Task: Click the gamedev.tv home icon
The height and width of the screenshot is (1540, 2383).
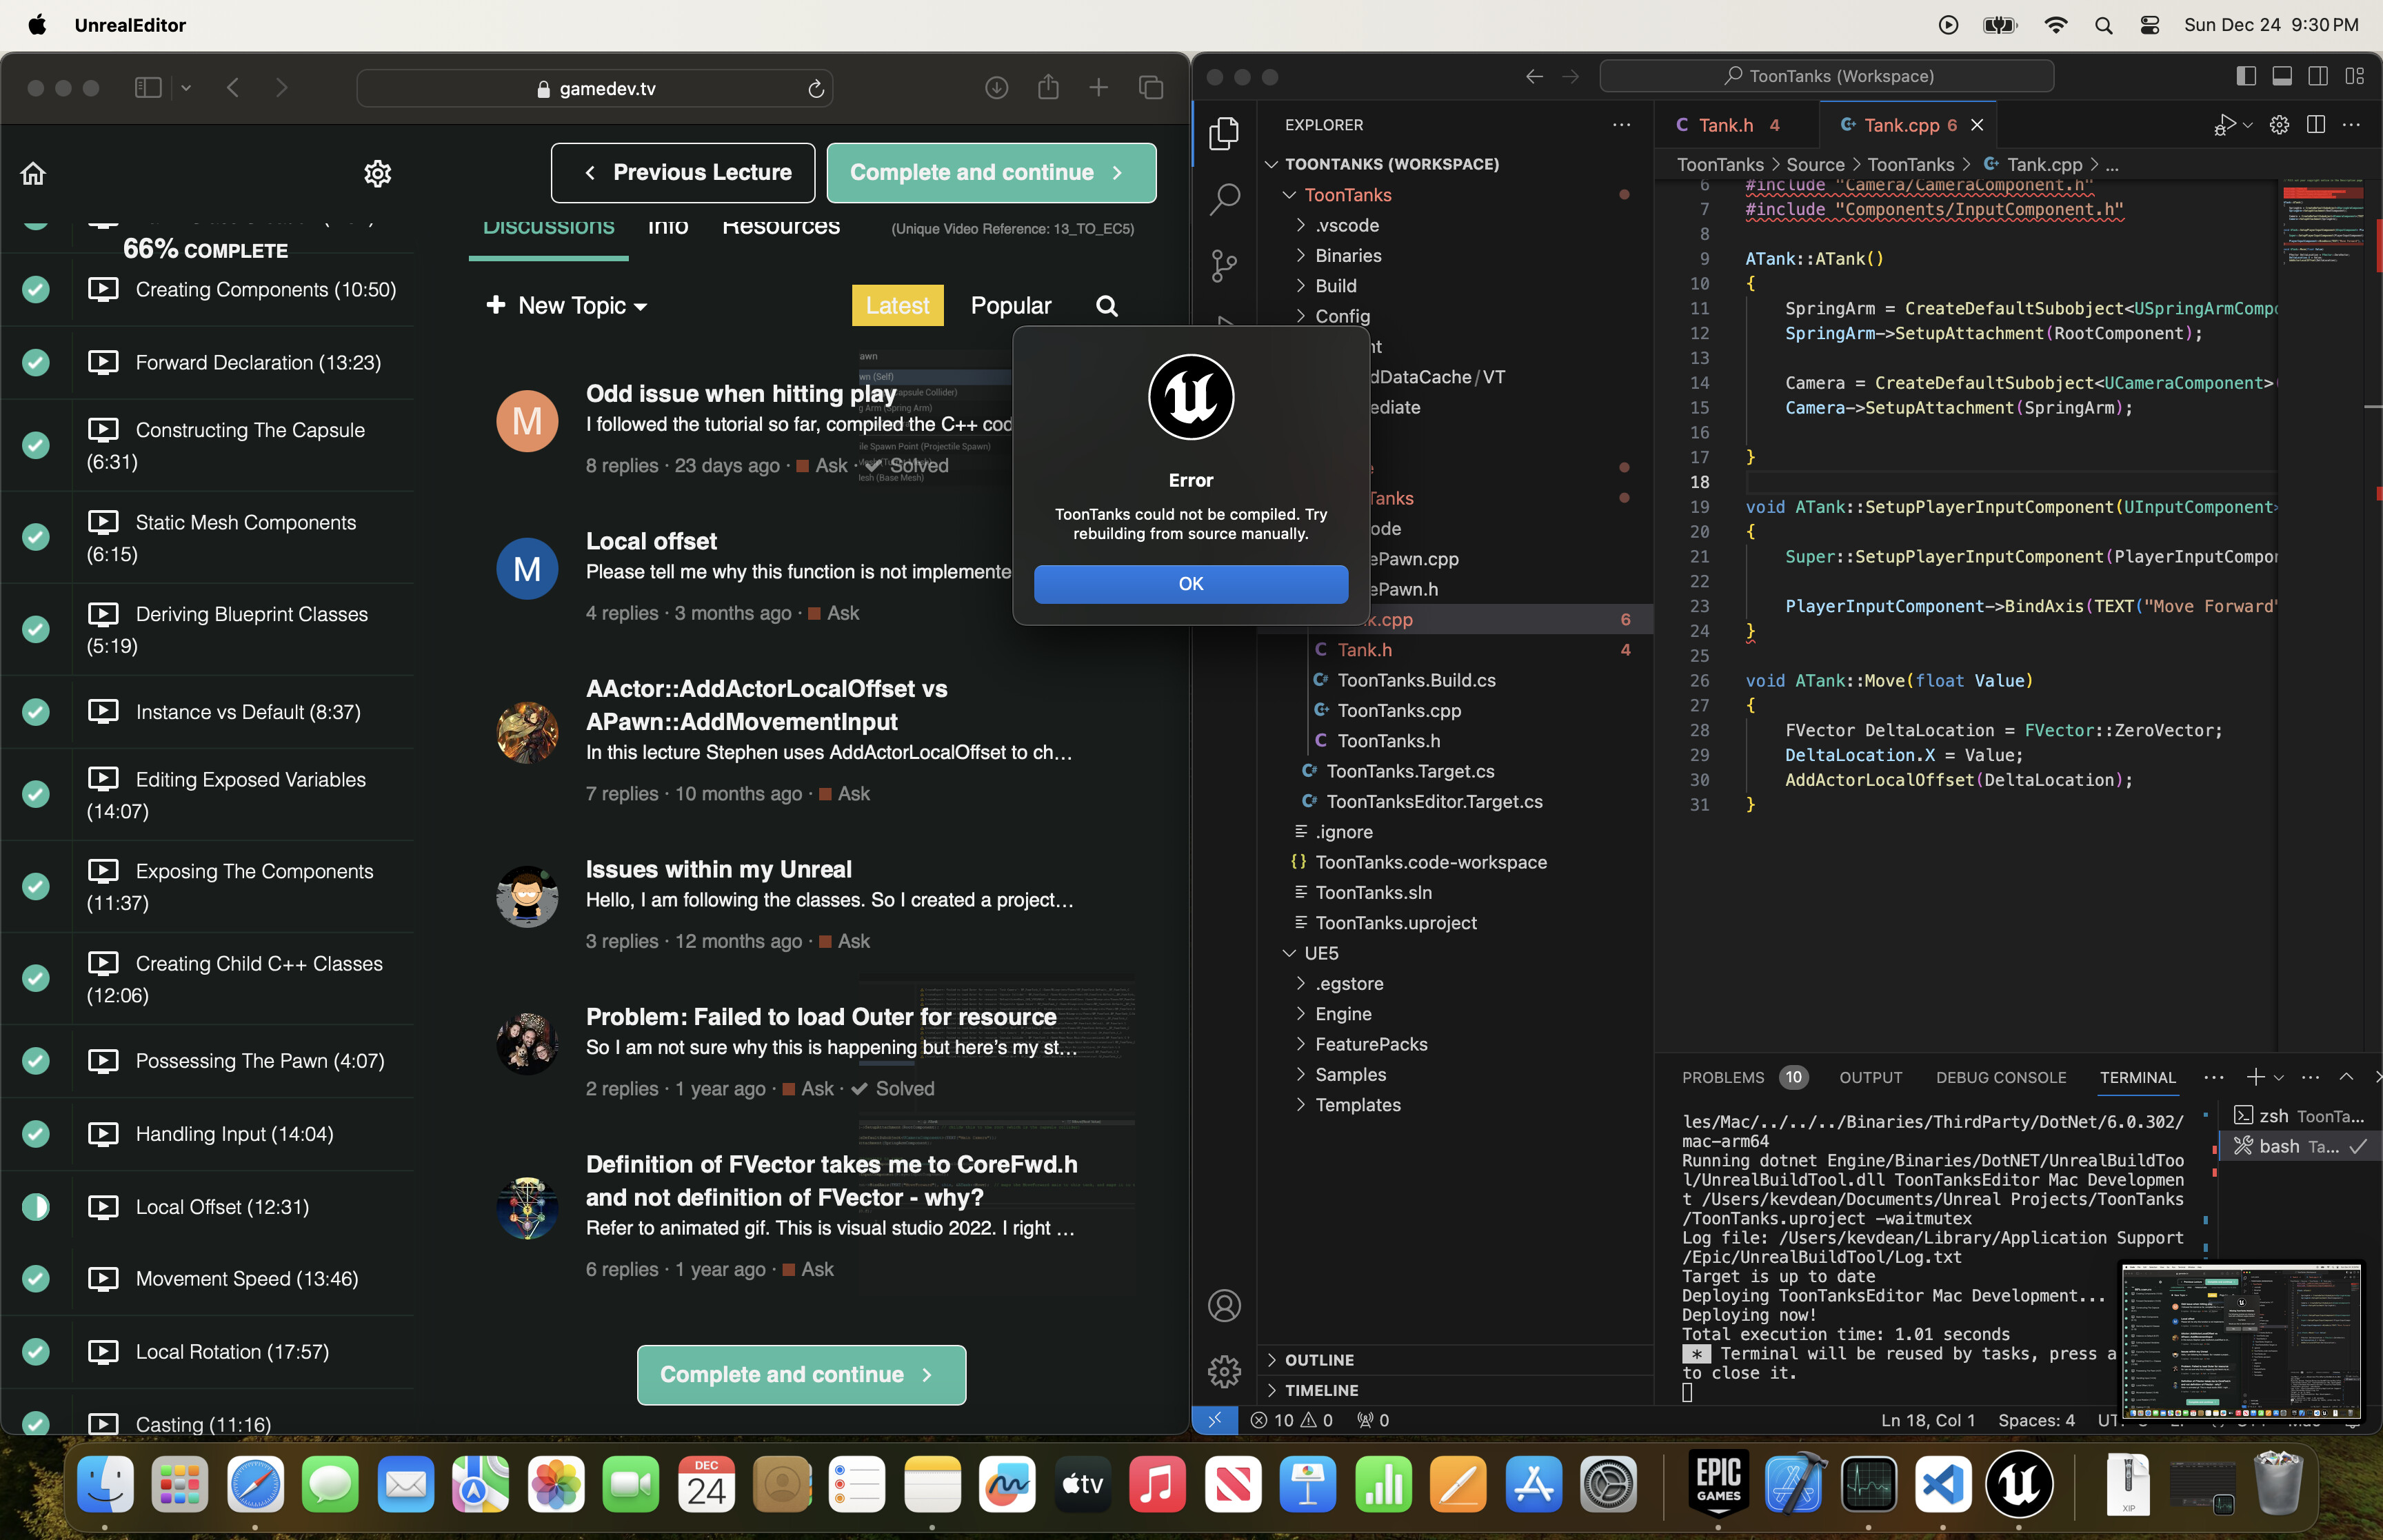Action: (33, 173)
